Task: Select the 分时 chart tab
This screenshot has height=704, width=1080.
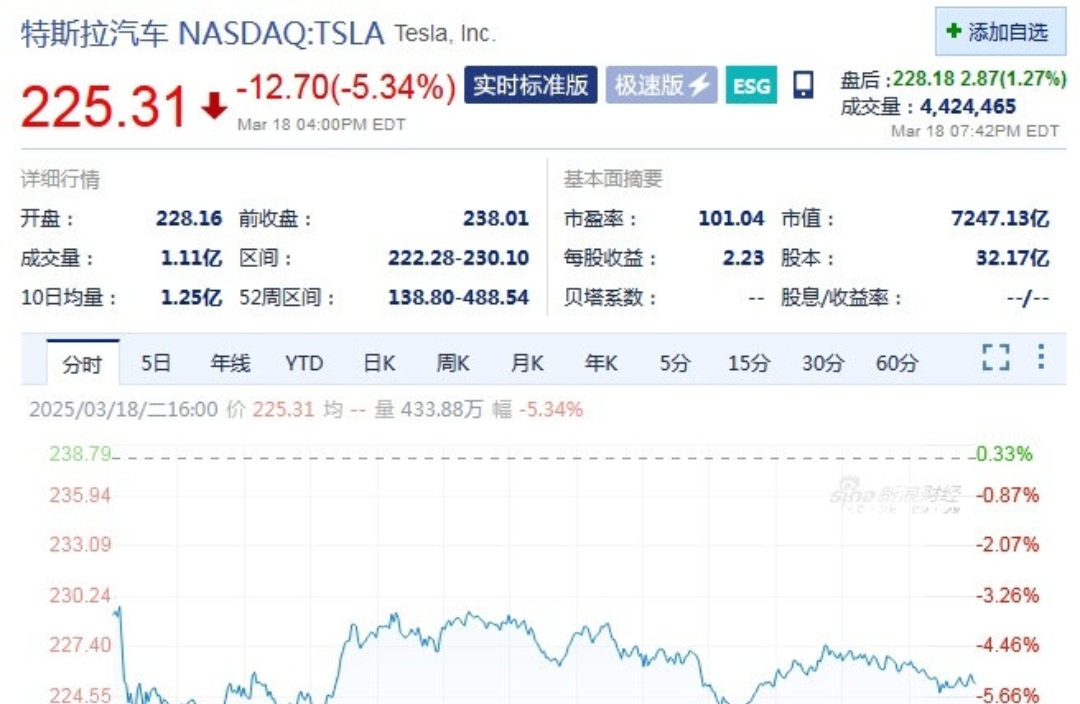Action: [x=83, y=363]
